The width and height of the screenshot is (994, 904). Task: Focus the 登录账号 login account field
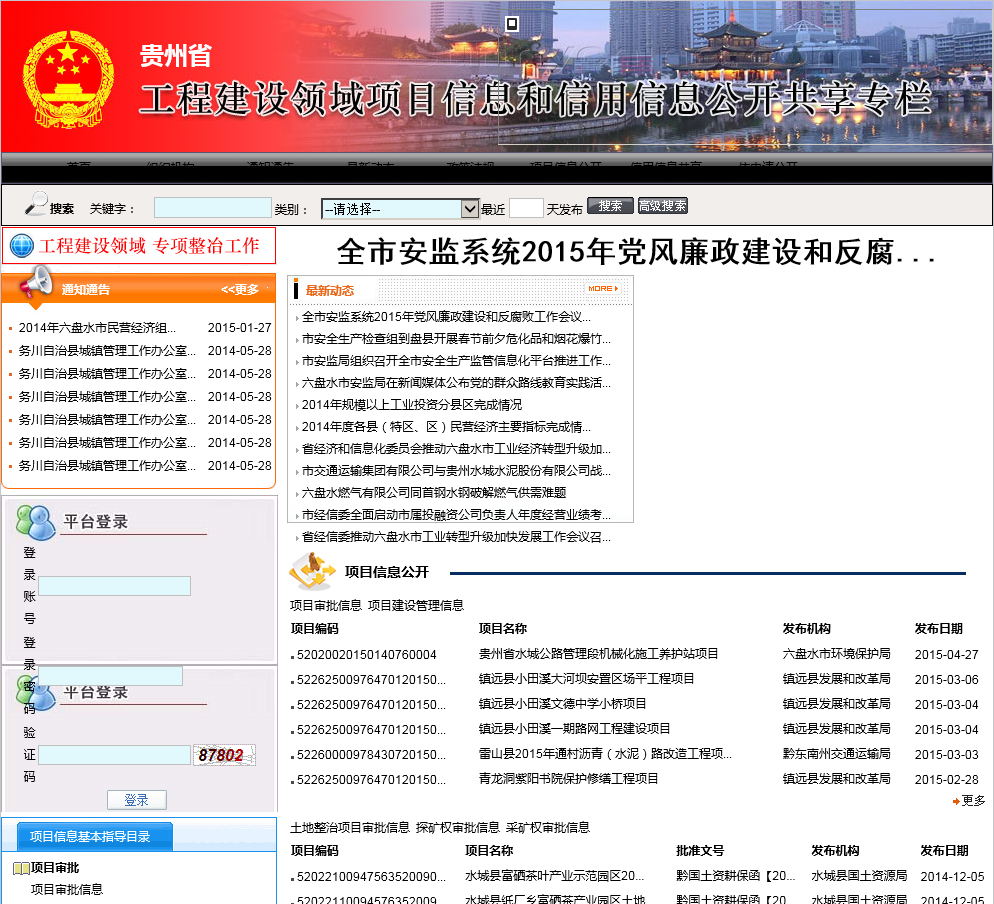114,586
